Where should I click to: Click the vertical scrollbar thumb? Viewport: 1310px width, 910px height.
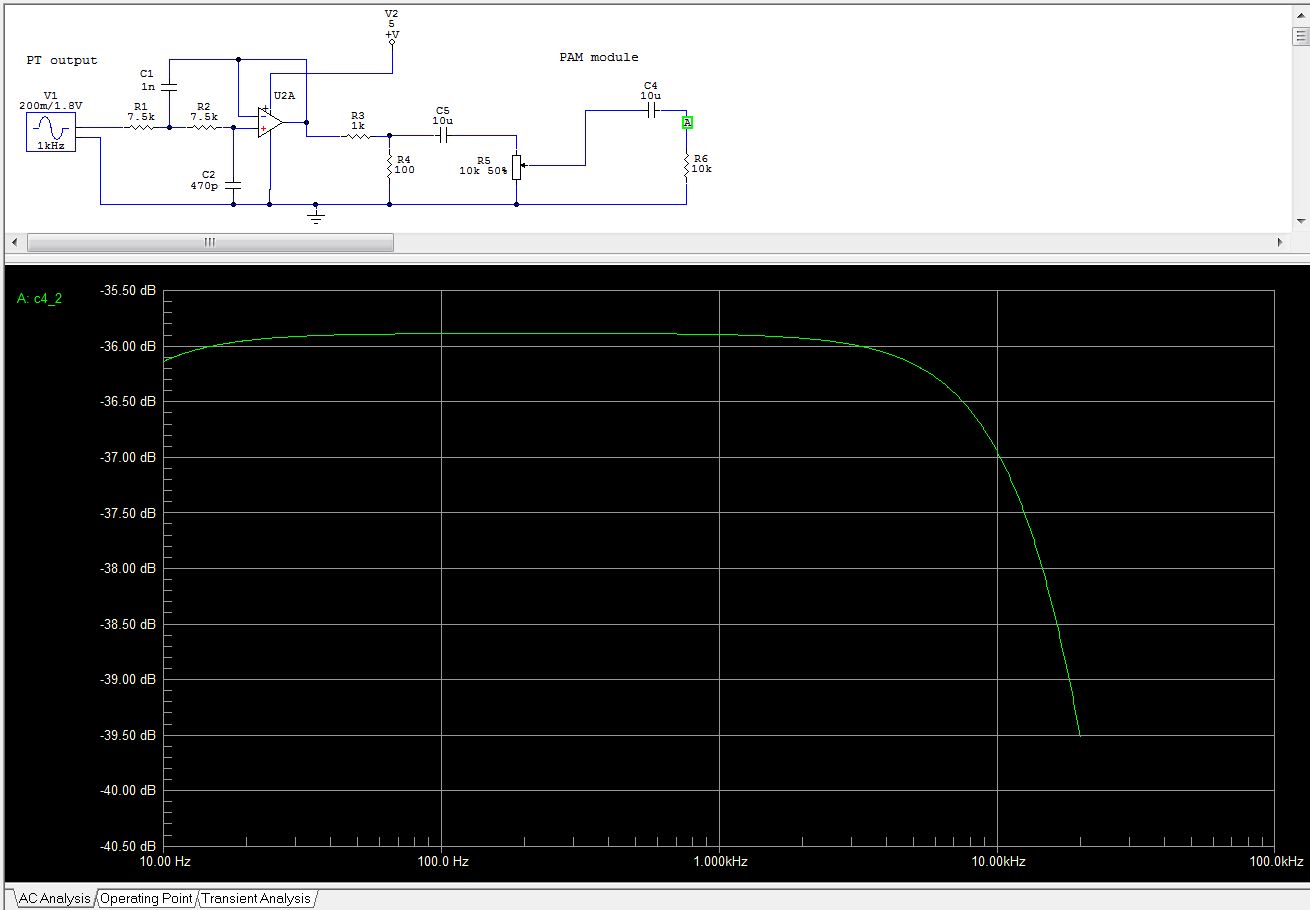point(1300,37)
